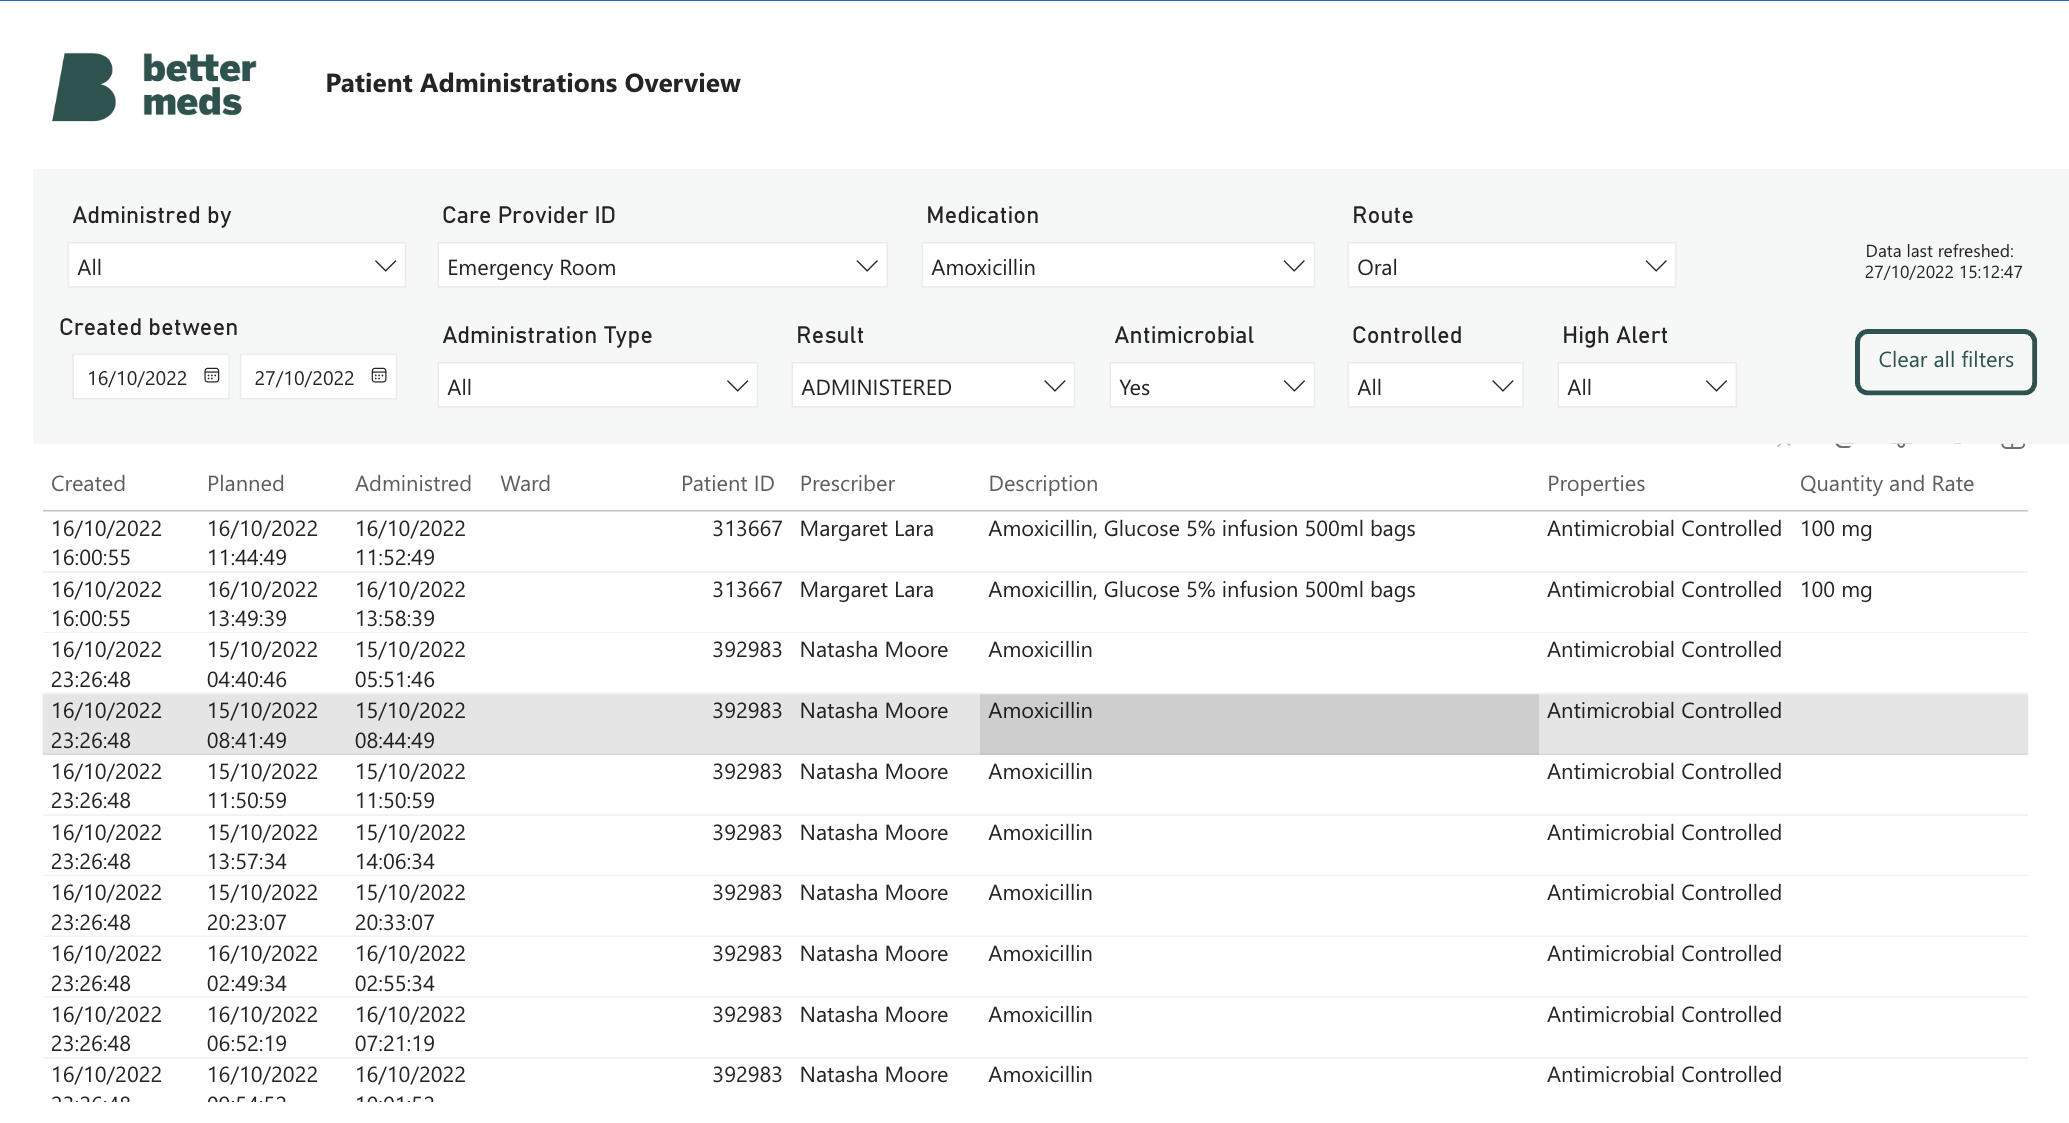
Task: Select created time 16/10/2022 16:00:55 in first row
Action: pos(106,543)
